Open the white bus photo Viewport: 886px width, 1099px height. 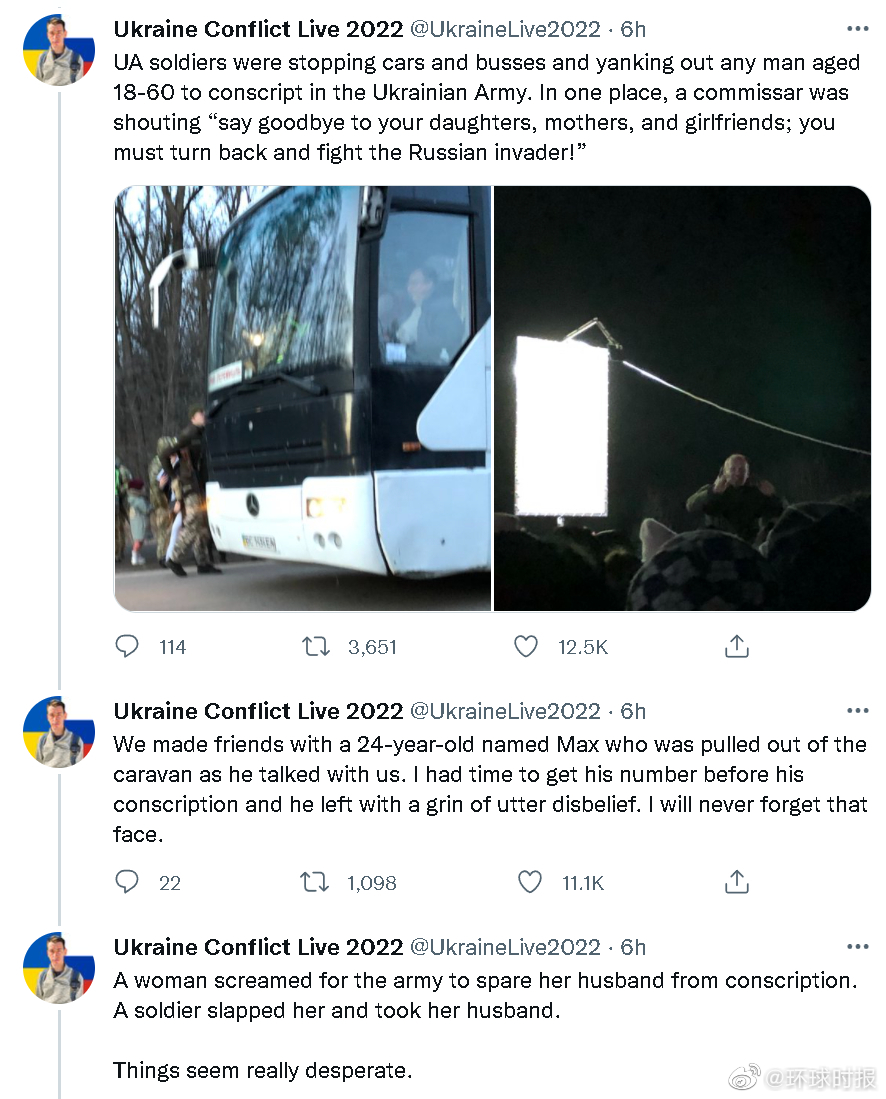click(x=302, y=398)
